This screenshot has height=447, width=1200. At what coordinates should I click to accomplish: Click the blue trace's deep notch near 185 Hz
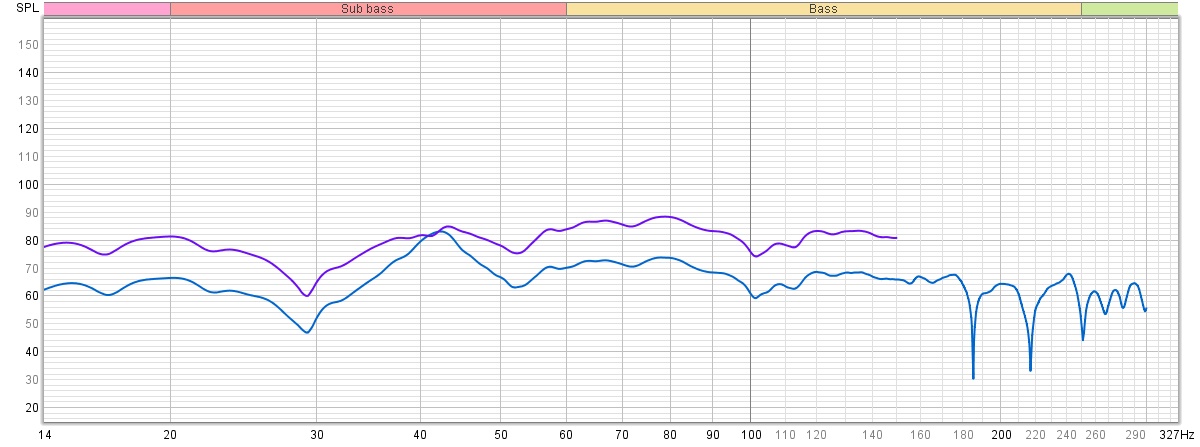pos(973,377)
